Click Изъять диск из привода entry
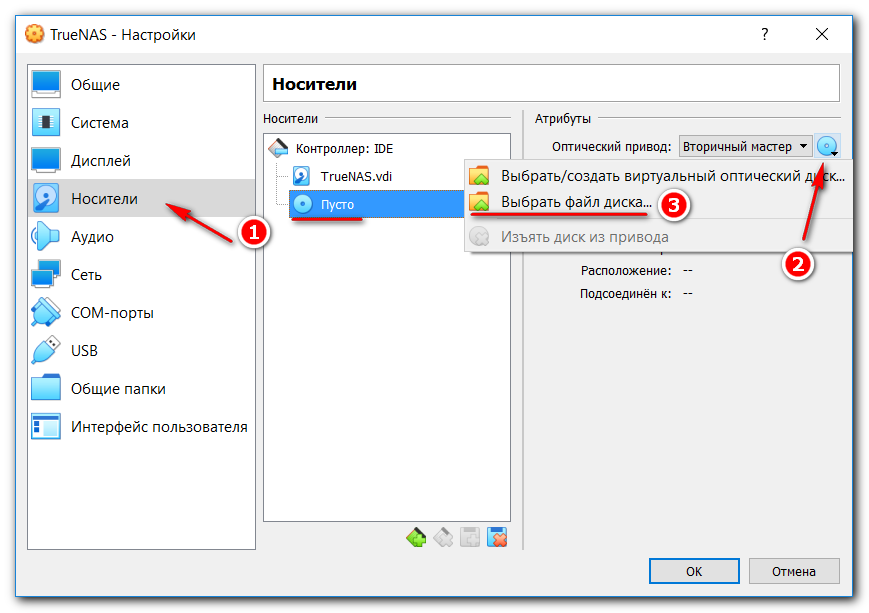Image resolution: width=869 pixels, height=613 pixels. point(658,237)
